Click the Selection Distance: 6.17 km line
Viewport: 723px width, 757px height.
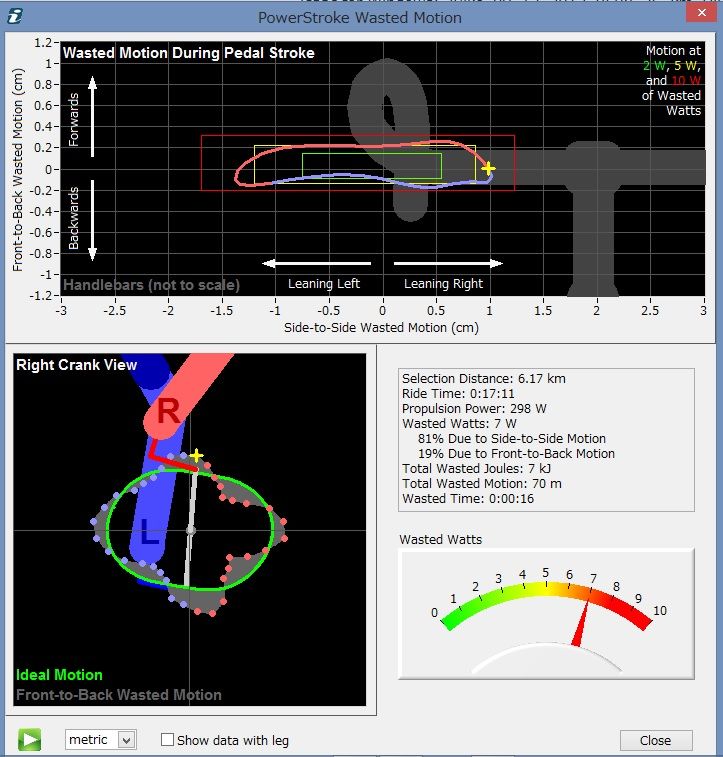(x=484, y=378)
